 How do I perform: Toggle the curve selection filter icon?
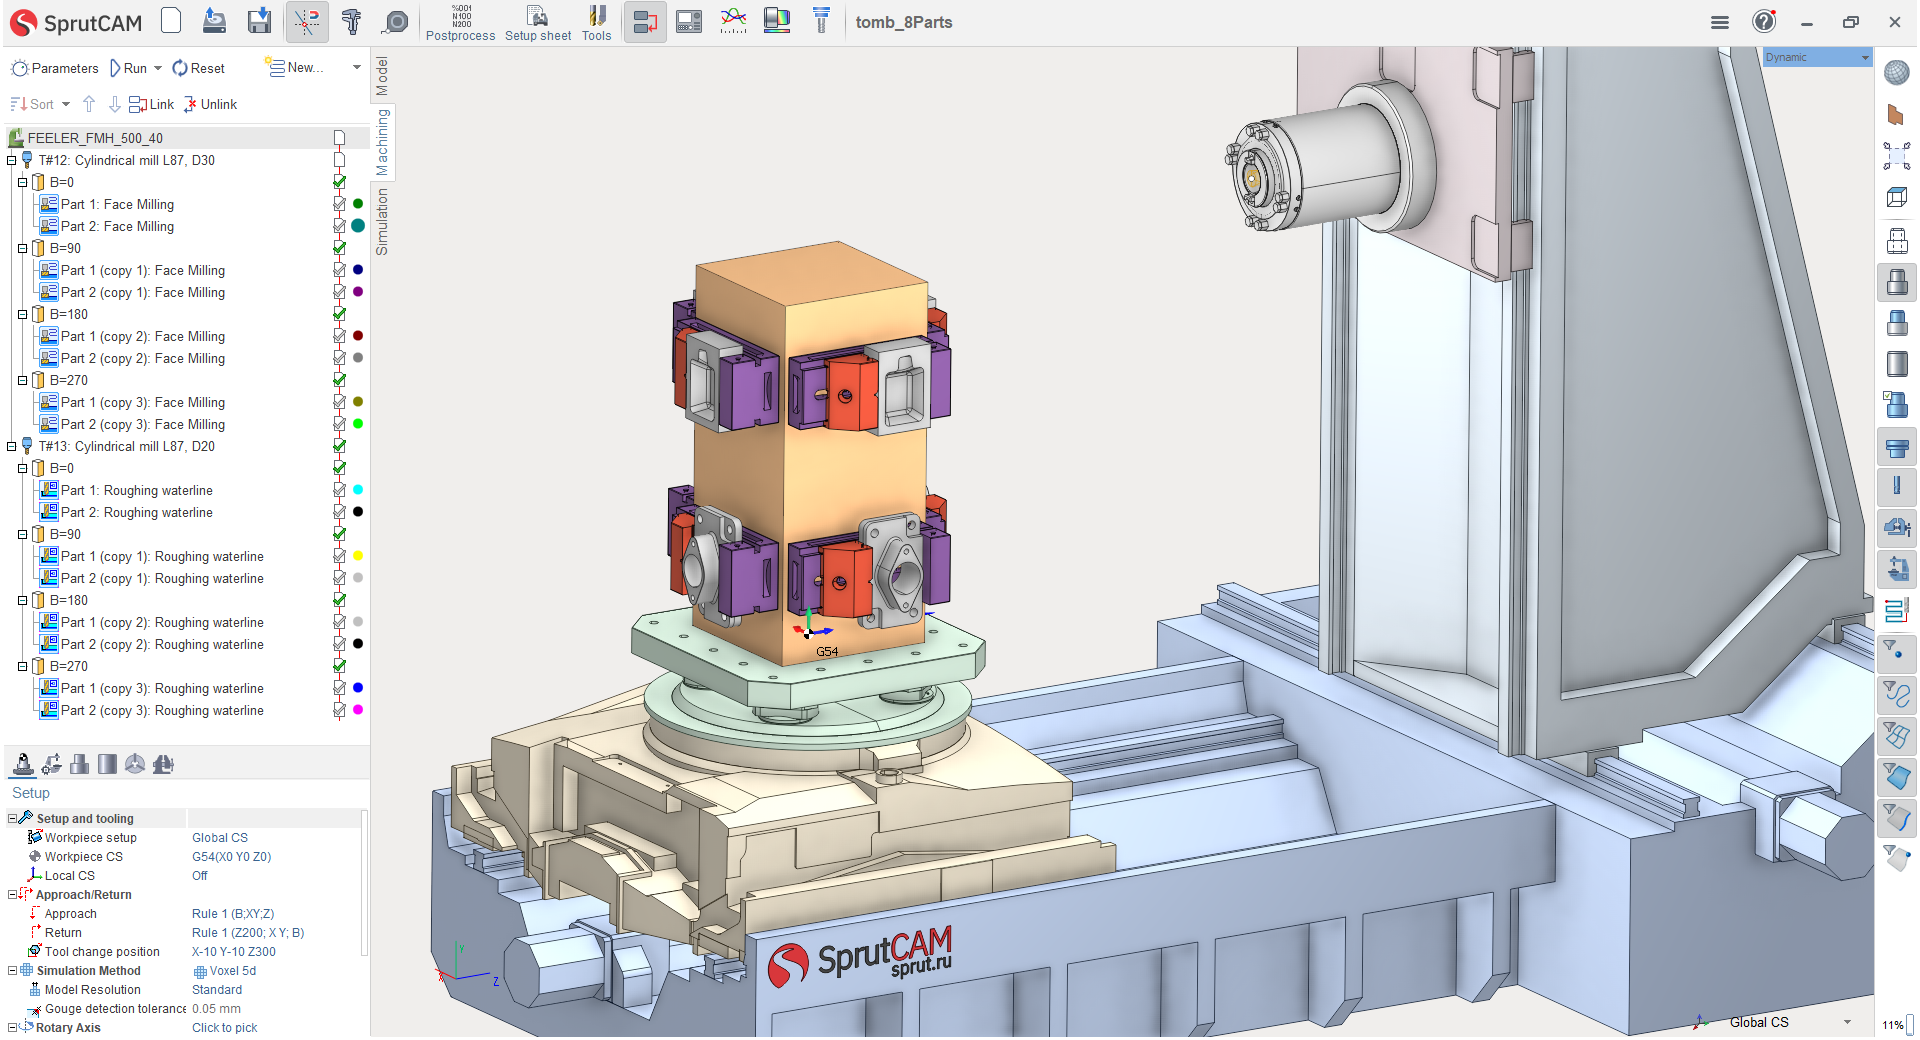1896,694
